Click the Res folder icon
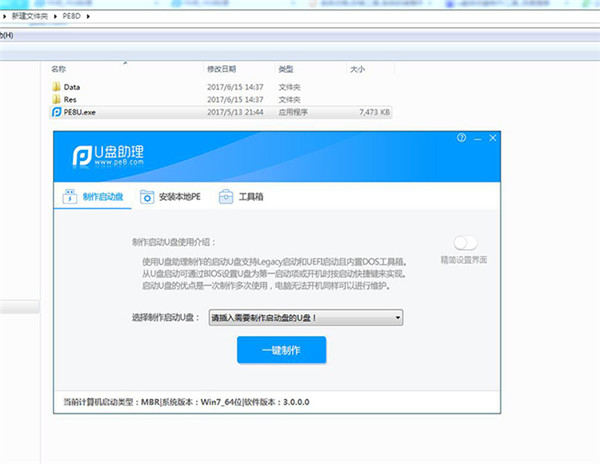This screenshot has width=600, height=464. 56,100
